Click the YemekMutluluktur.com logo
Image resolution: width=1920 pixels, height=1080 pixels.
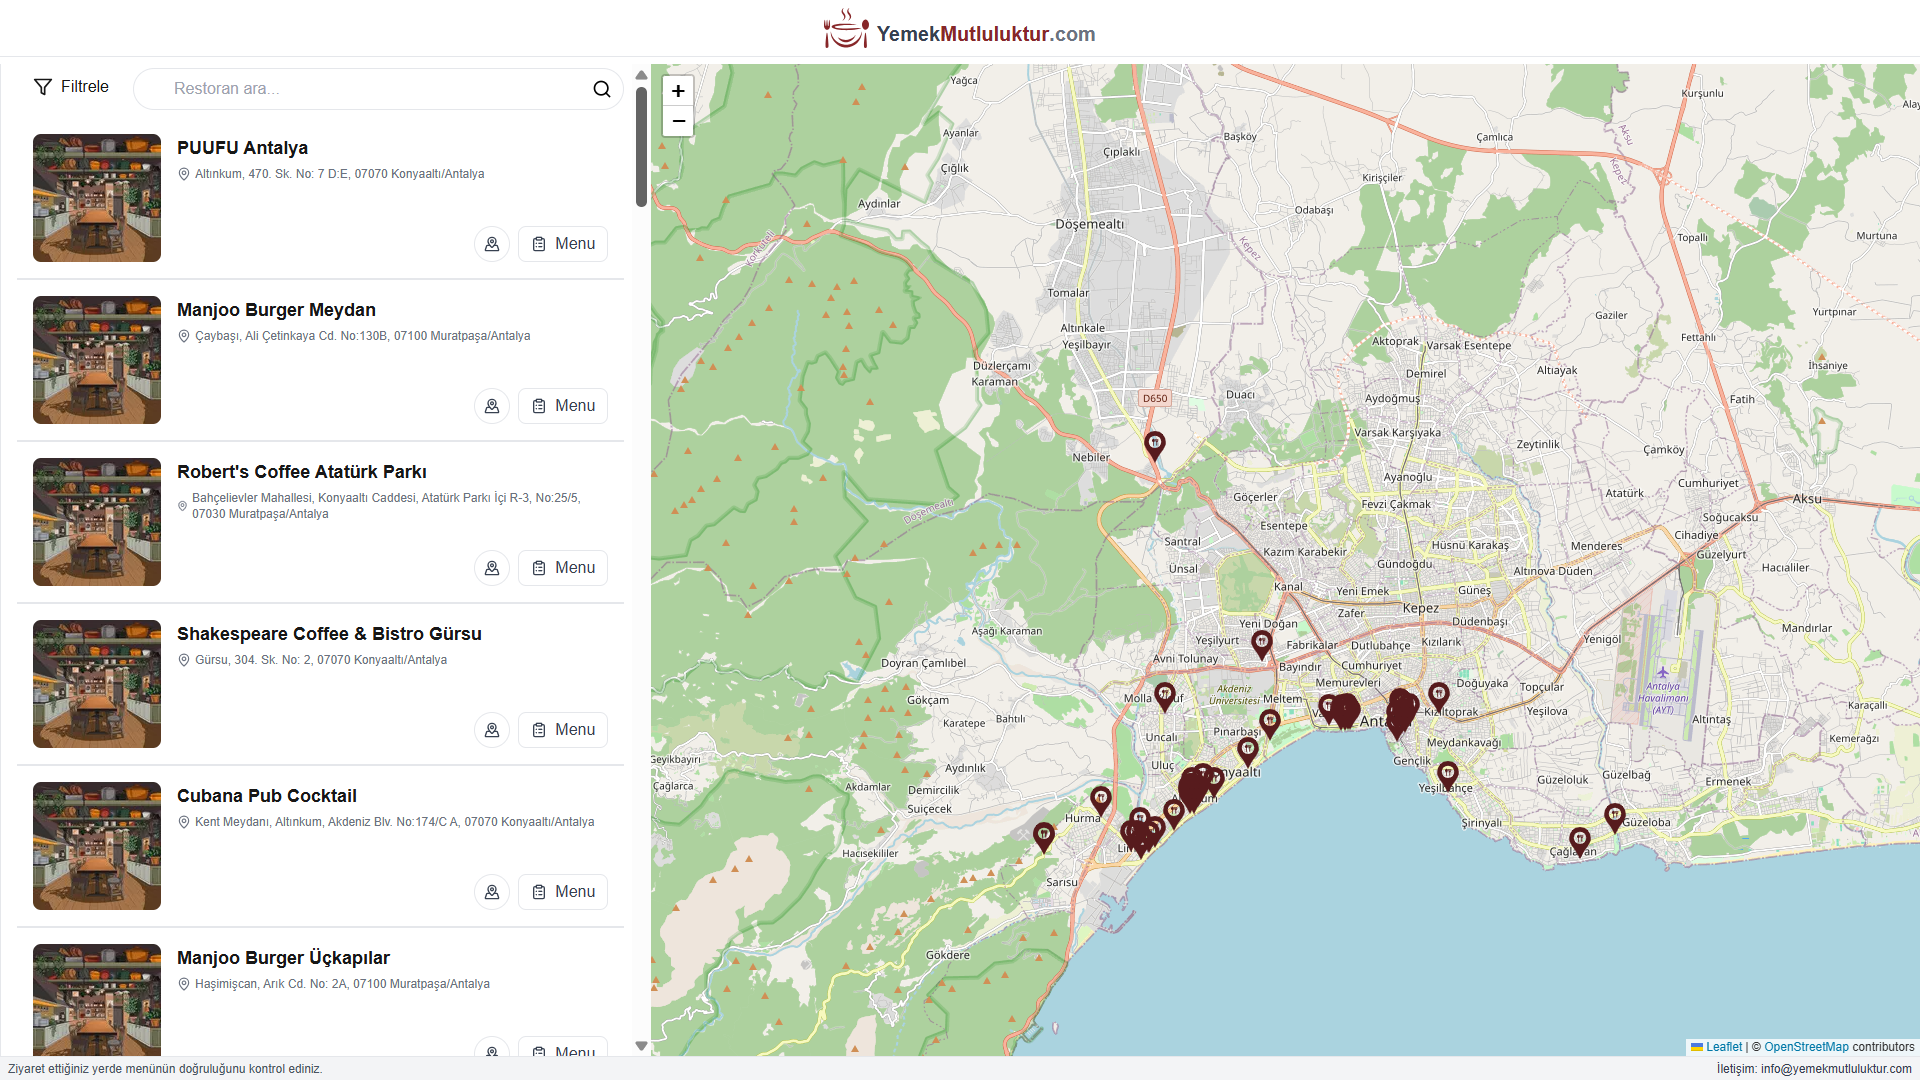point(959,31)
